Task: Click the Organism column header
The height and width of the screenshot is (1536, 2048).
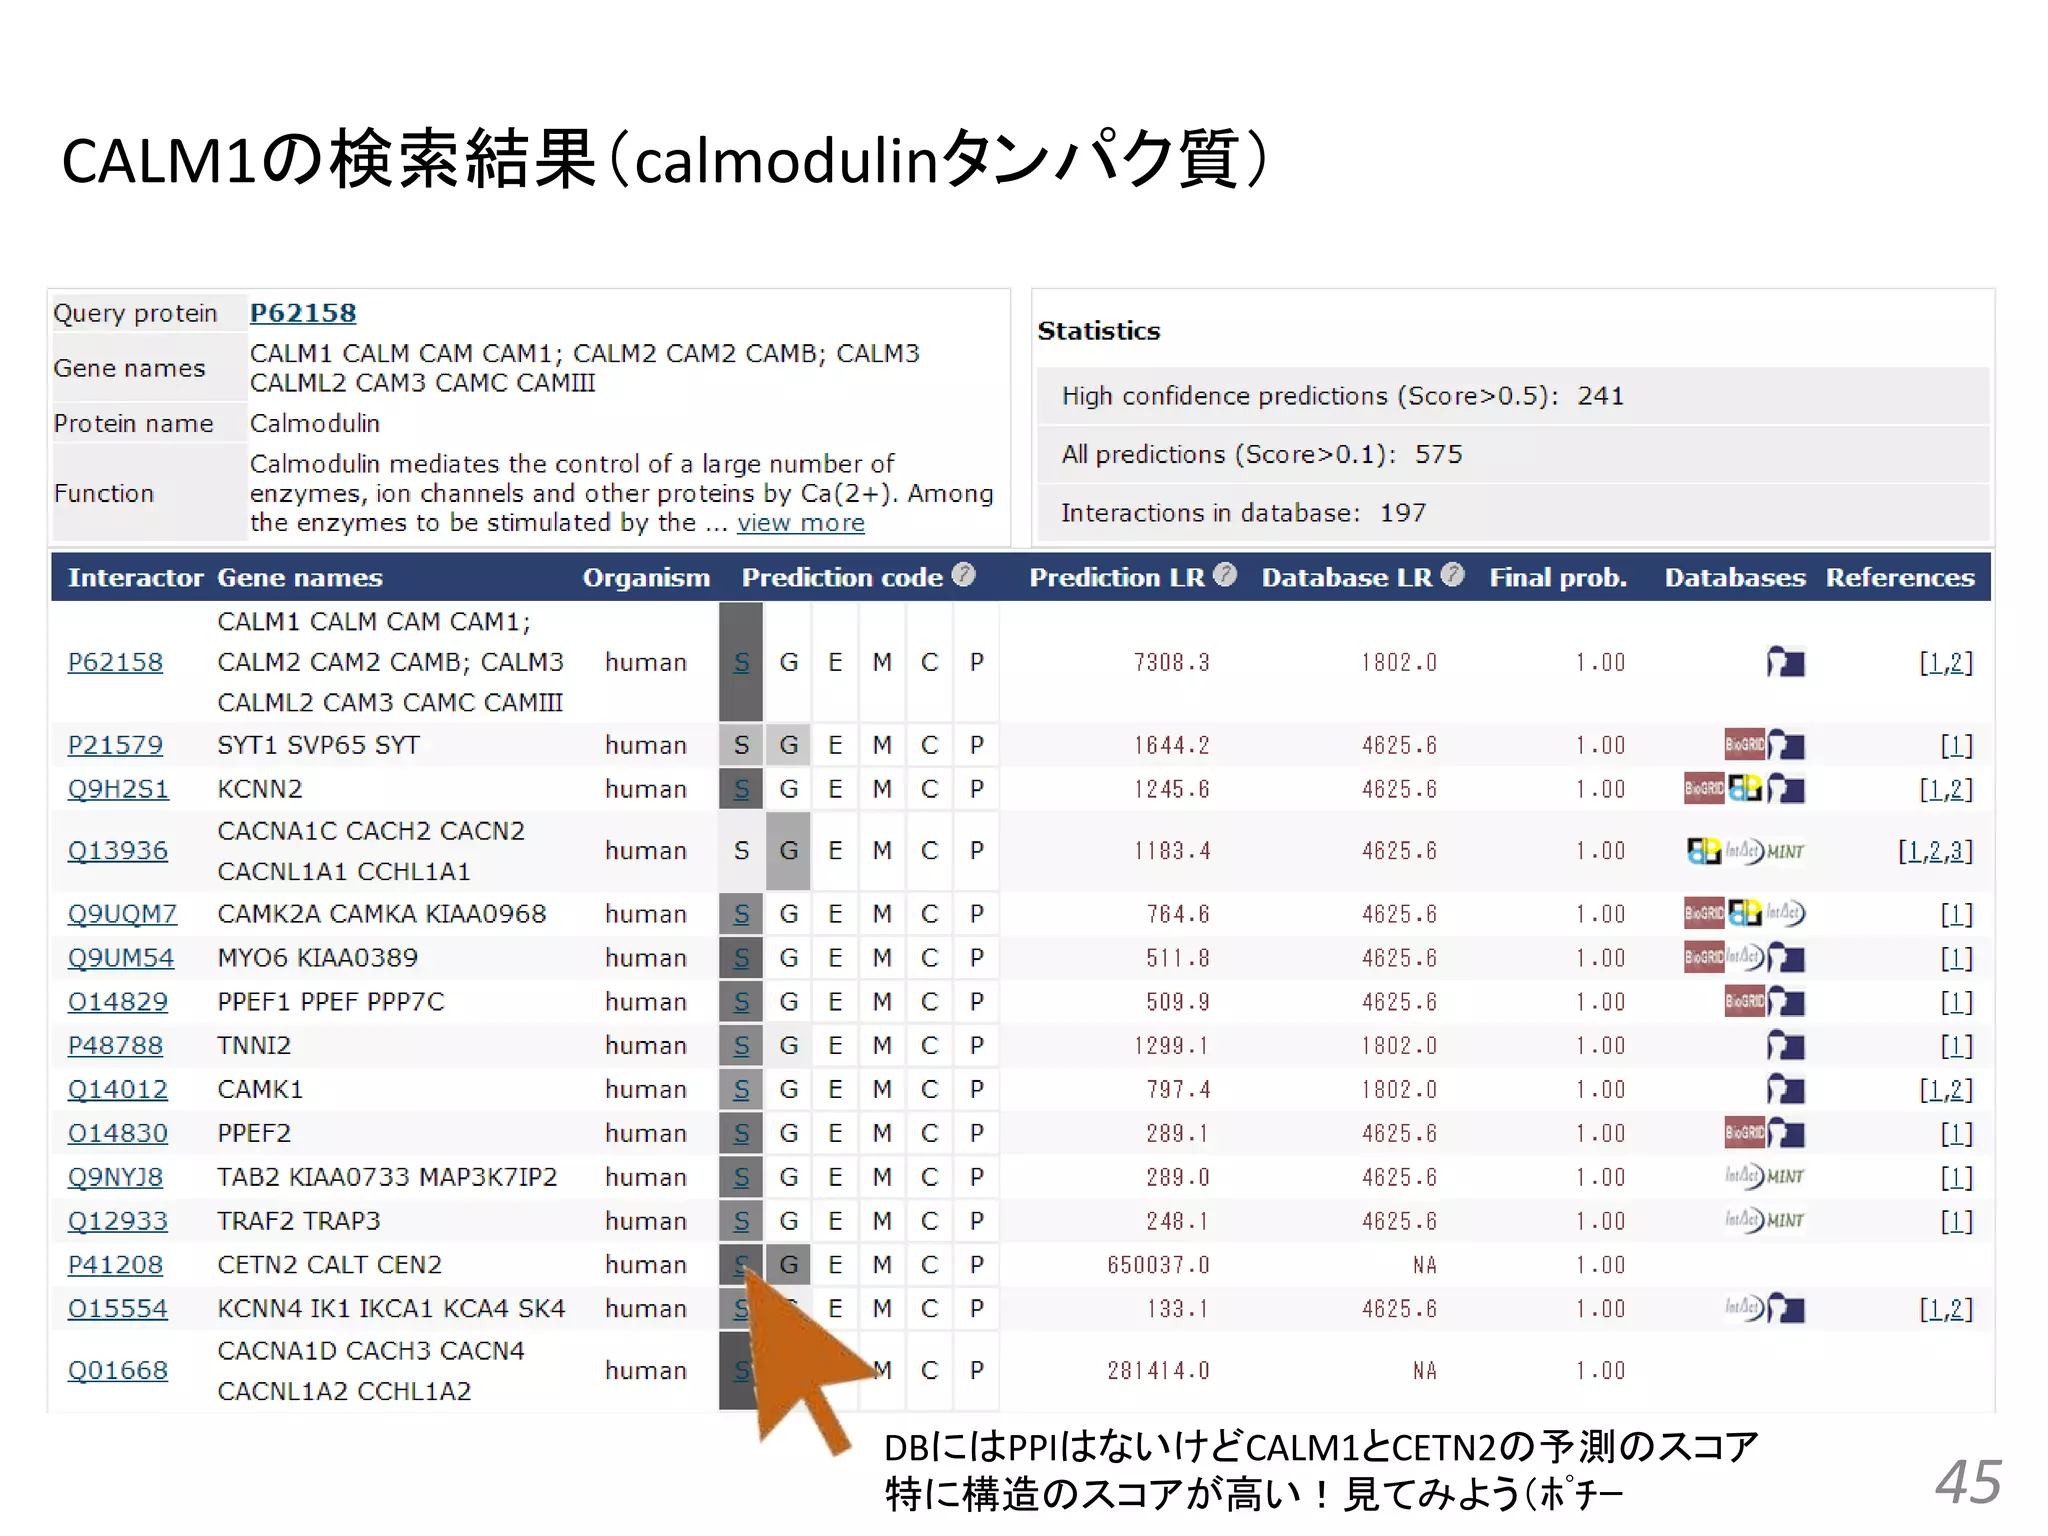Action: click(x=646, y=577)
